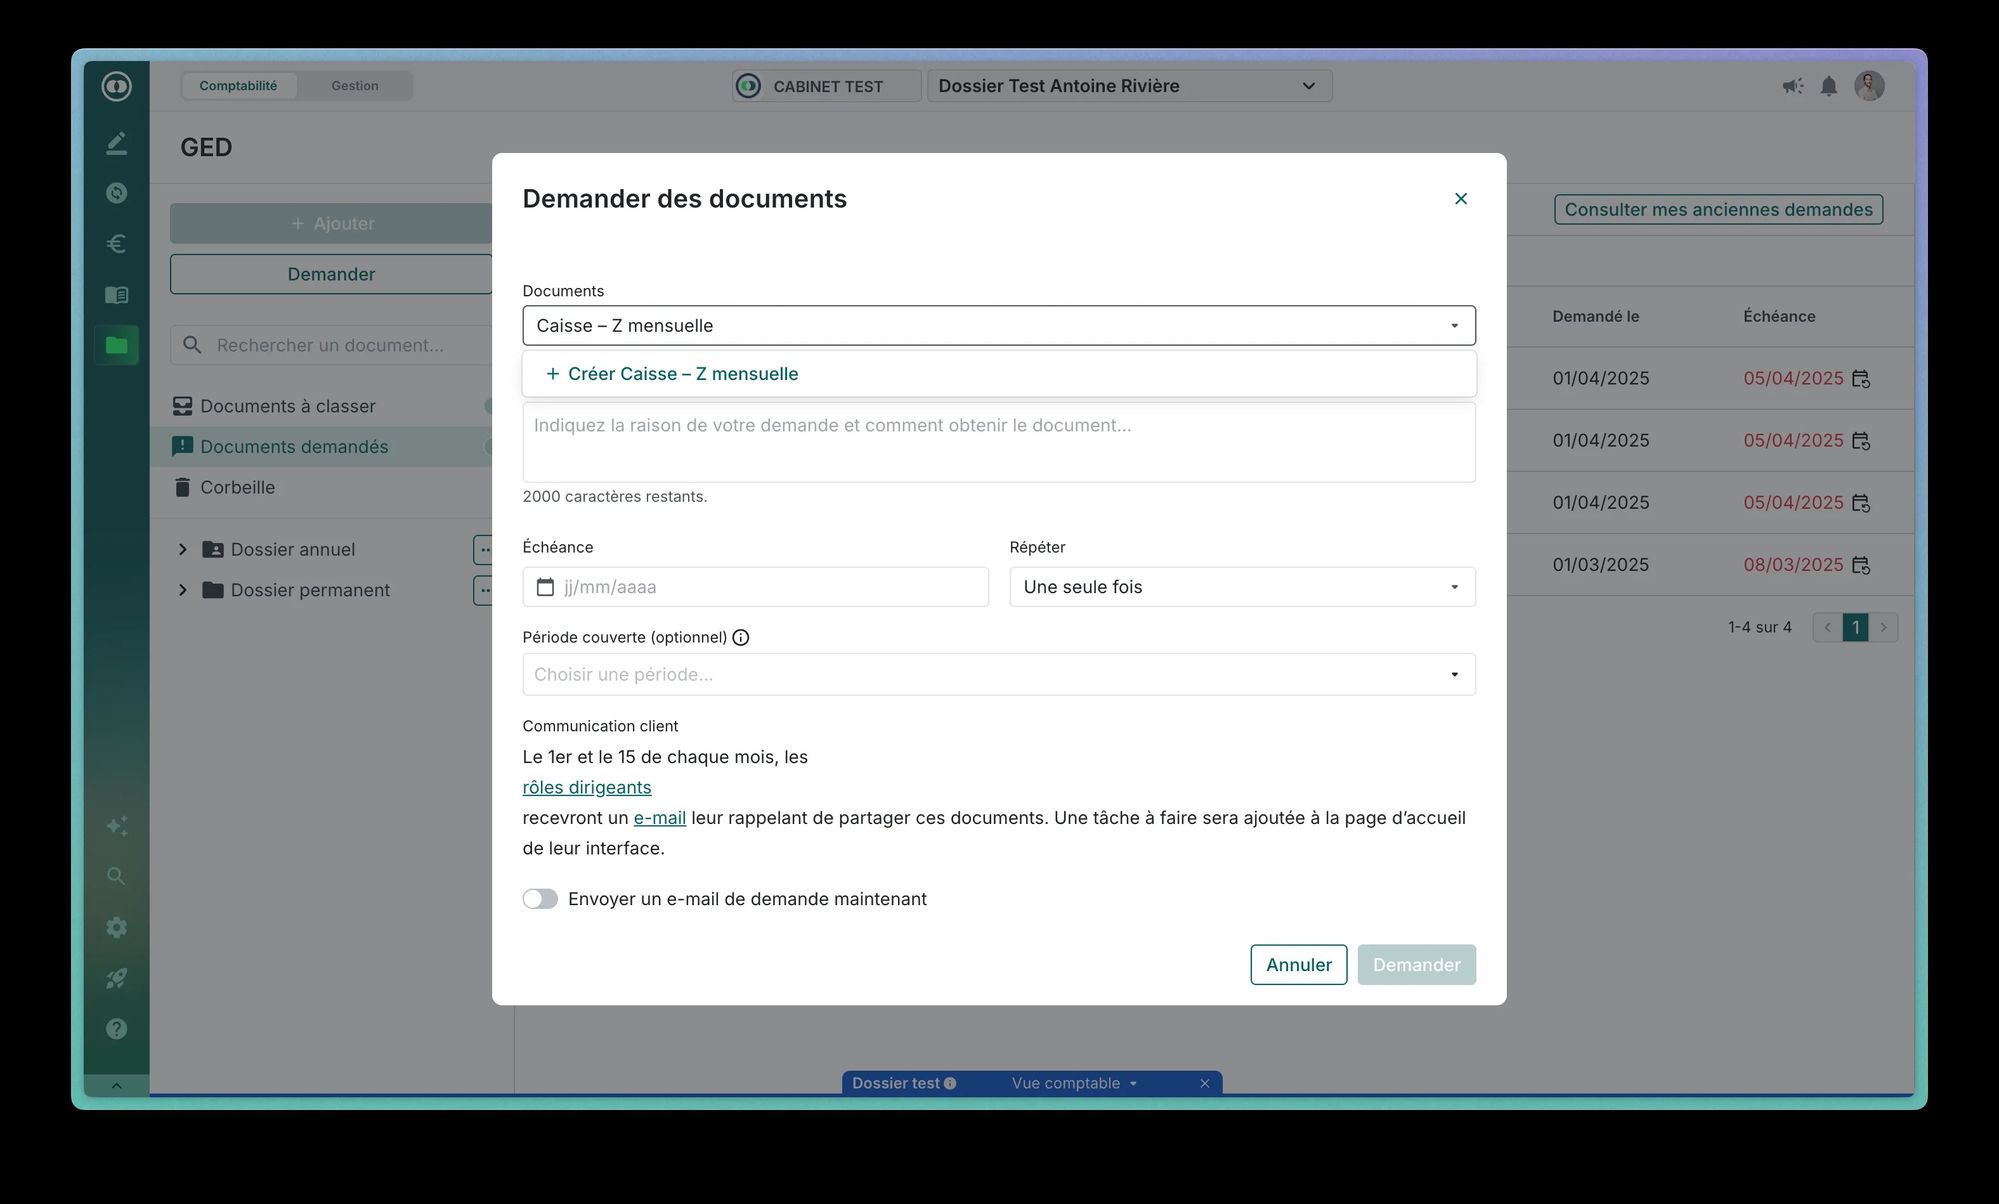Select Créer Caisse – Z mensuelle option
The width and height of the screenshot is (1999, 1204).
tap(683, 374)
